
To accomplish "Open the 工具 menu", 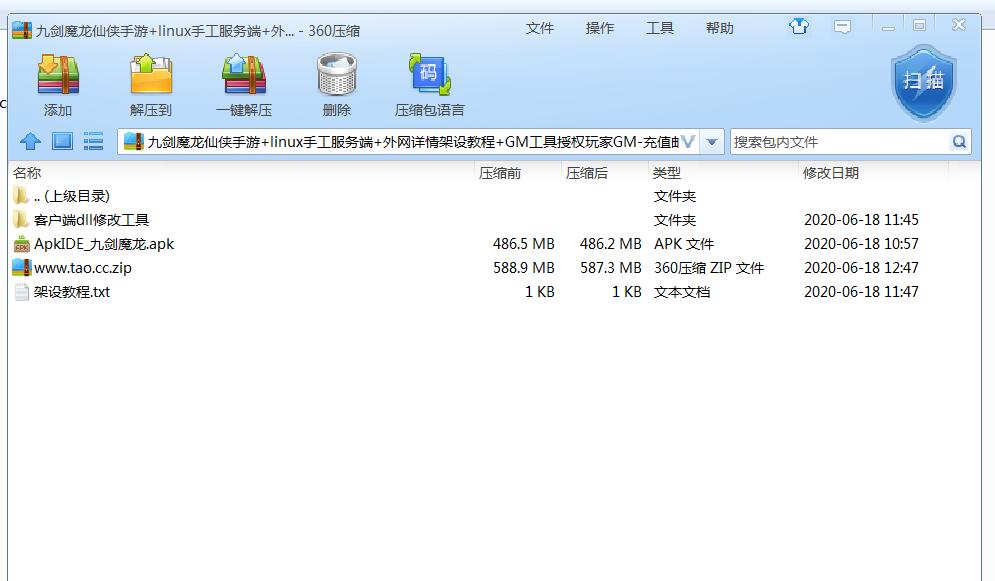I will click(x=660, y=28).
